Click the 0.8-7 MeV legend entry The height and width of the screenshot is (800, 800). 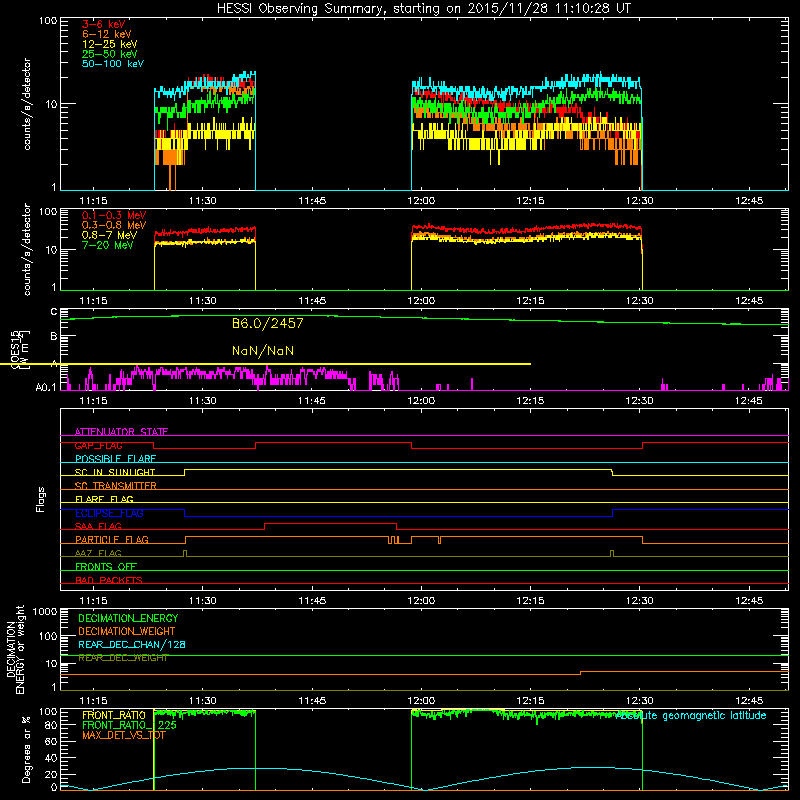[x=109, y=235]
